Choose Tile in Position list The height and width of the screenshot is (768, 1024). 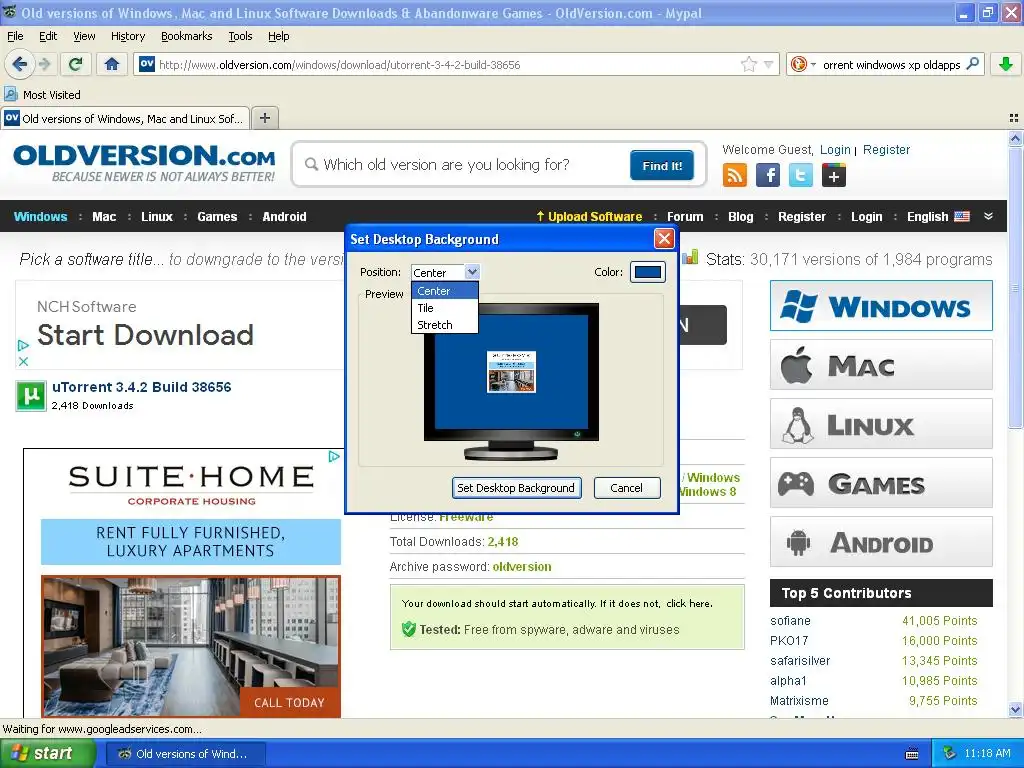click(445, 308)
